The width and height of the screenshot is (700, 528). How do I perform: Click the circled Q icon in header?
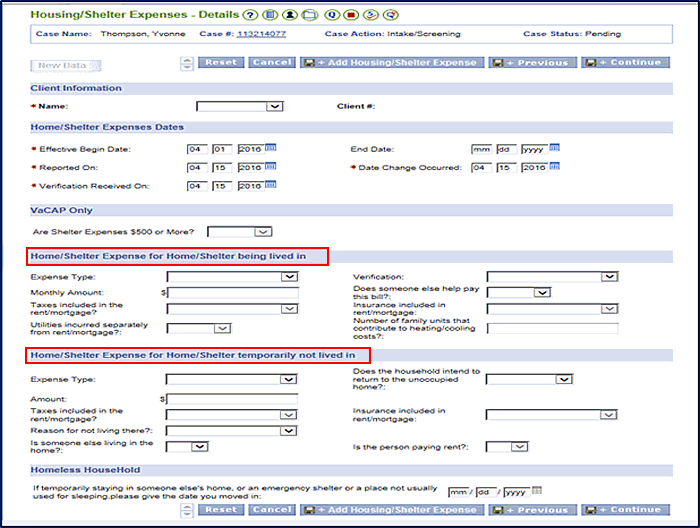pyautogui.click(x=332, y=15)
